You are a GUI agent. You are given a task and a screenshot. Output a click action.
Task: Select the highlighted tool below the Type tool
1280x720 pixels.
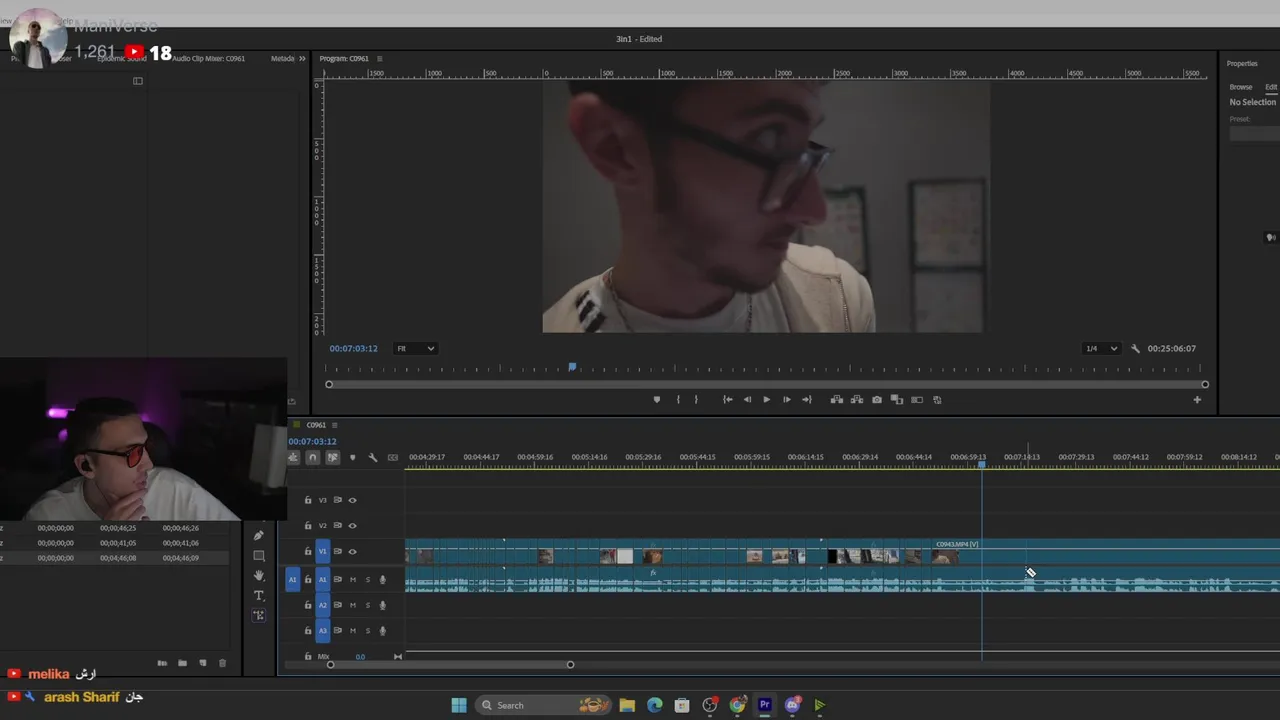click(x=259, y=615)
